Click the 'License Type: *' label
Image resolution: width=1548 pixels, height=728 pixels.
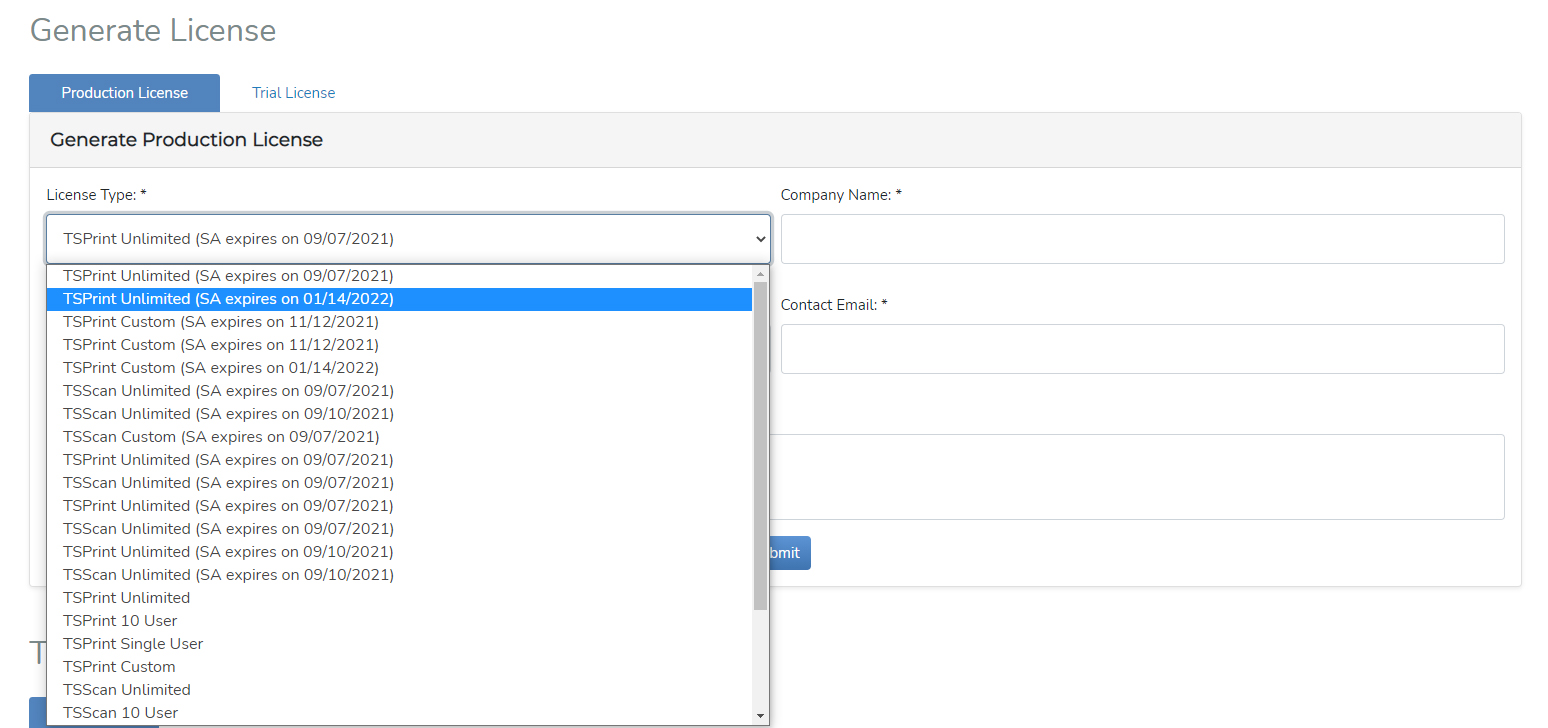(97, 195)
